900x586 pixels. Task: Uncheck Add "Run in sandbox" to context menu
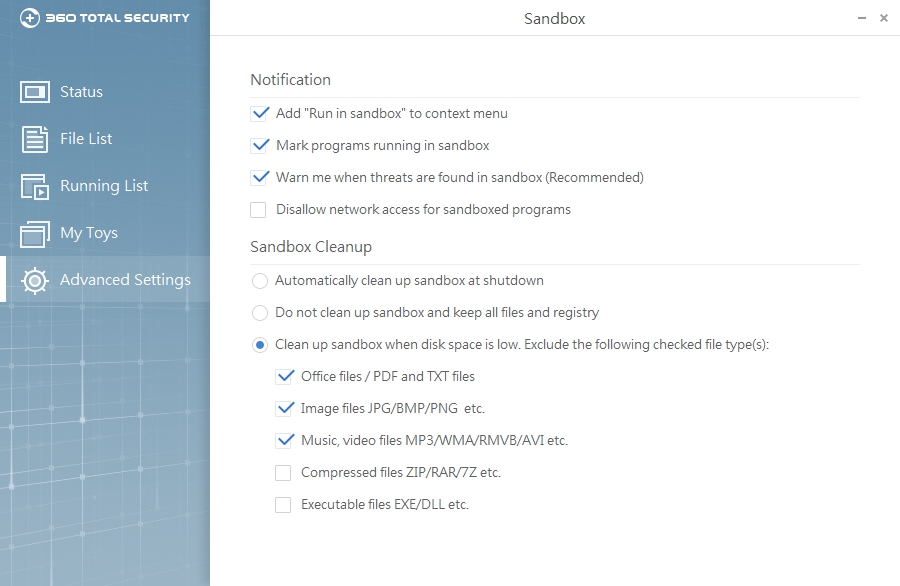(259, 114)
